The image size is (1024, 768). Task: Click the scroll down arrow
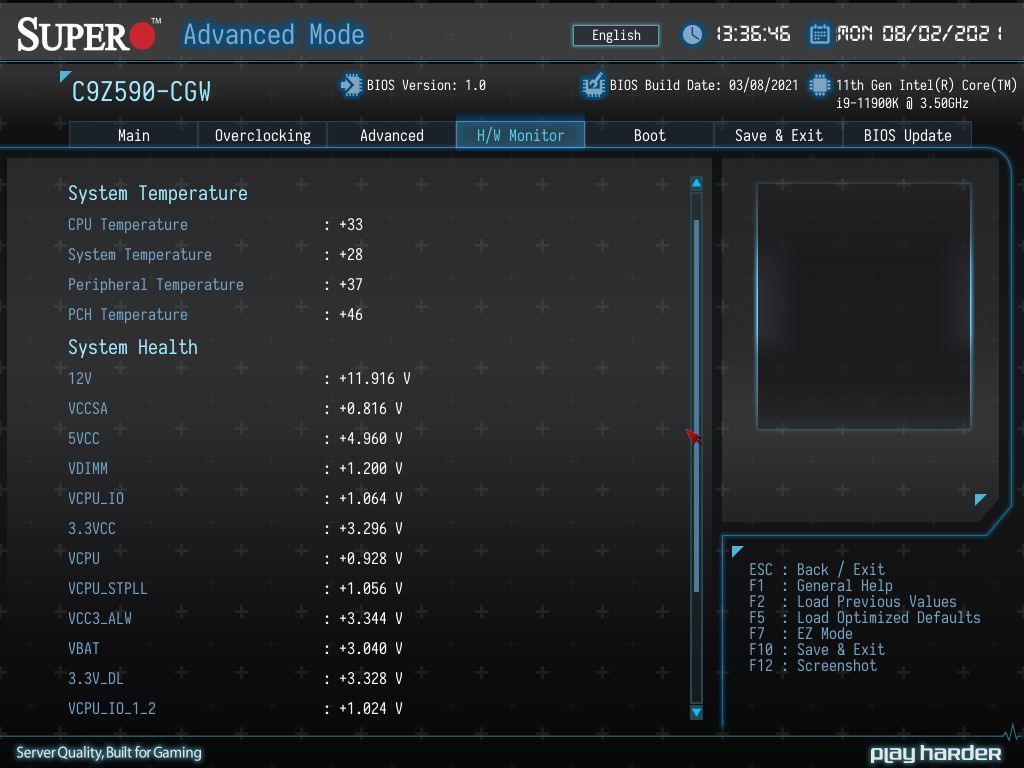(696, 712)
